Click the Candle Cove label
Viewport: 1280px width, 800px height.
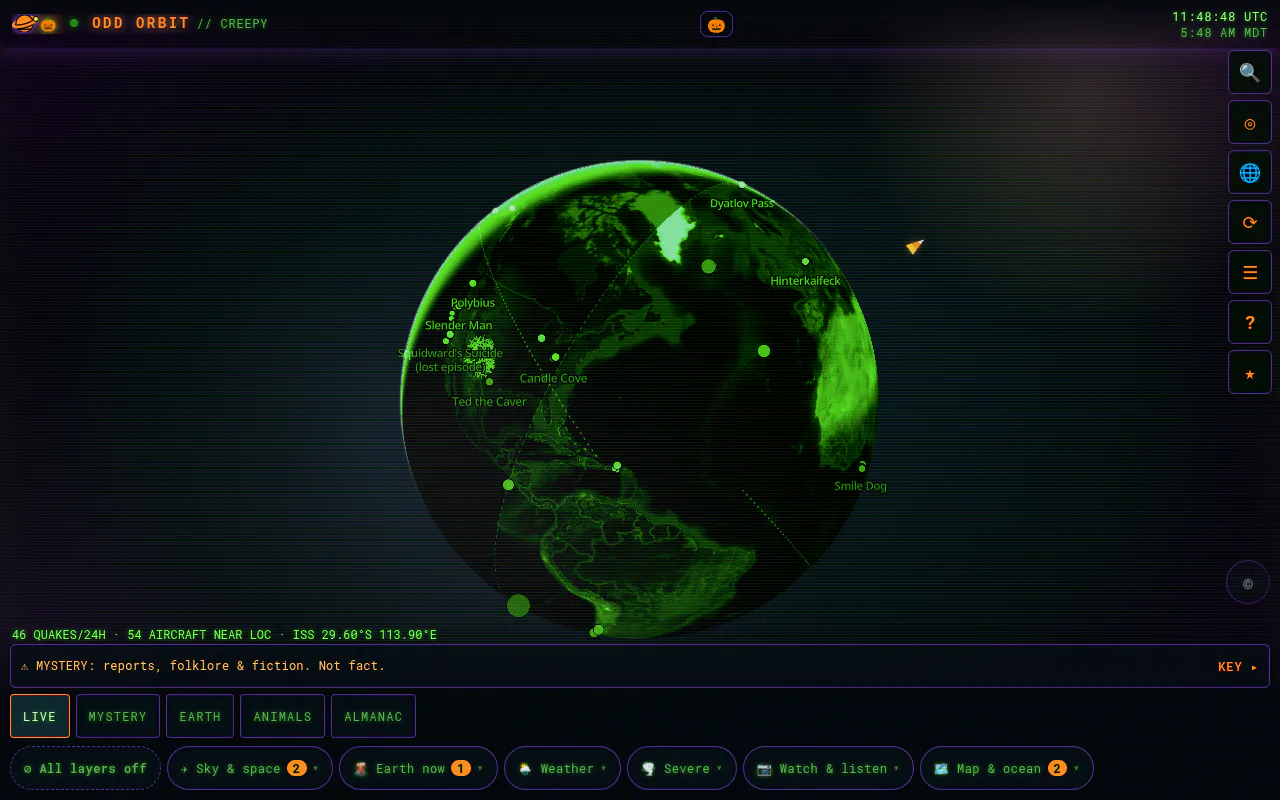(x=553, y=378)
